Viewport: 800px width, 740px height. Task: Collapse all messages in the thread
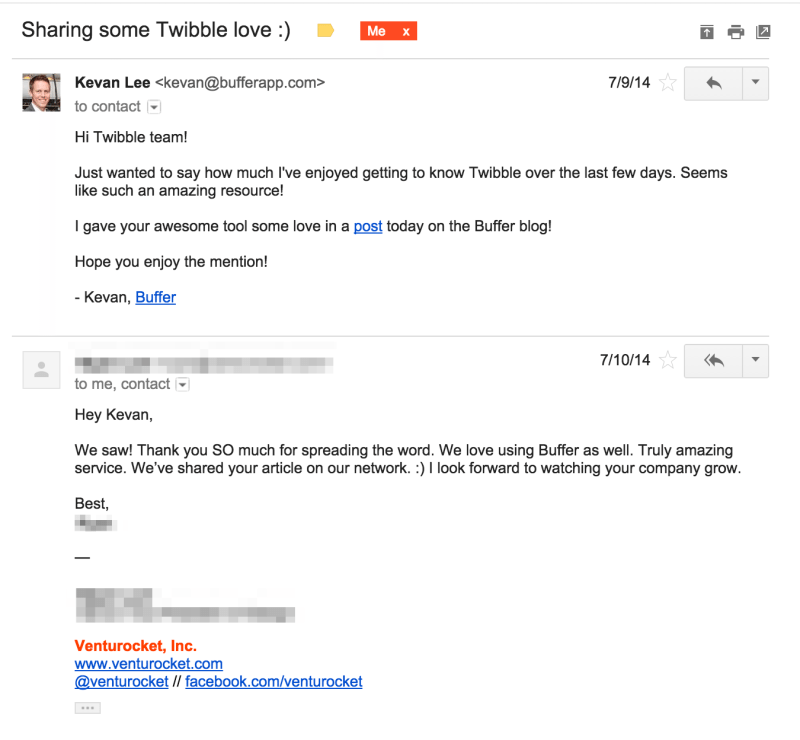click(x=705, y=31)
